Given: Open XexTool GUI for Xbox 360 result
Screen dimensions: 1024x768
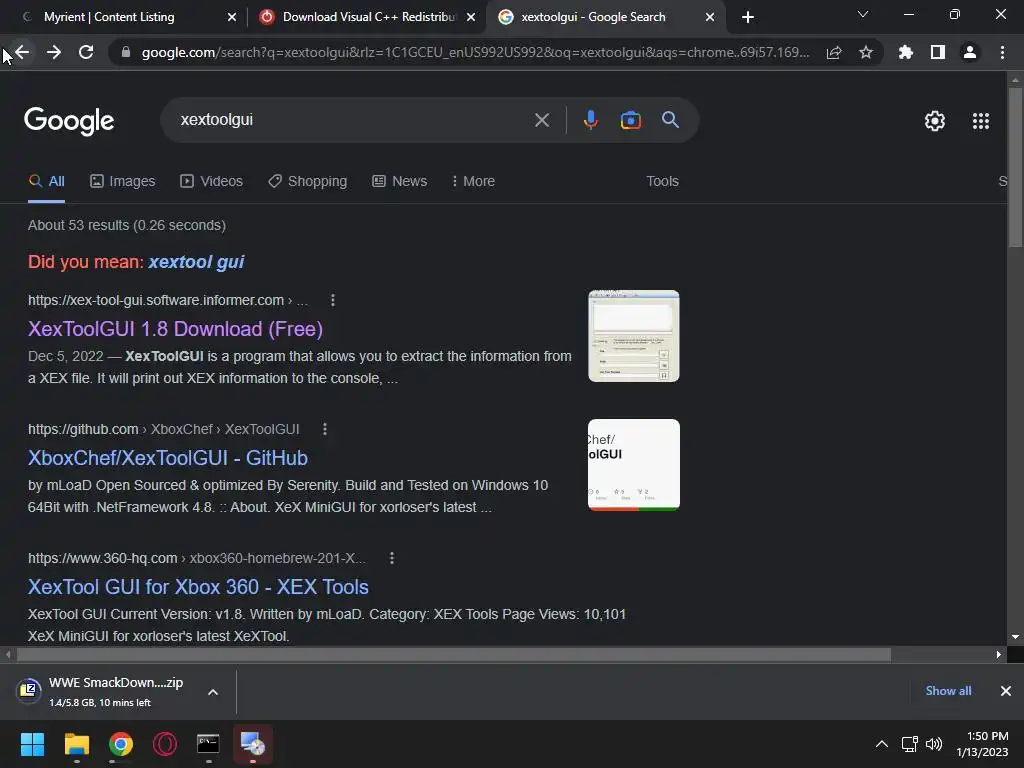Looking at the screenshot, I should pyautogui.click(x=198, y=587).
